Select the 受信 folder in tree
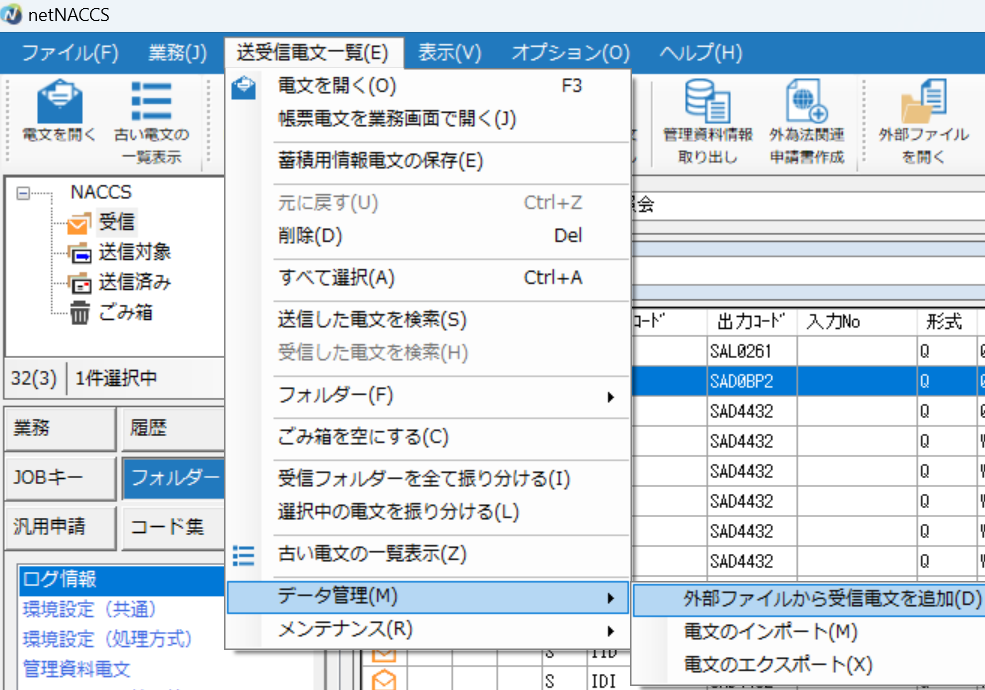 (x=116, y=222)
